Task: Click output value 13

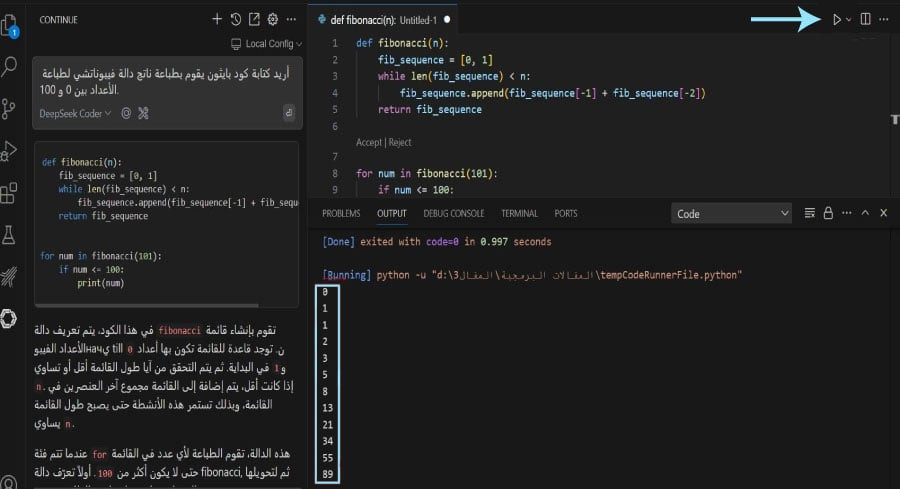Action: [x=327, y=408]
